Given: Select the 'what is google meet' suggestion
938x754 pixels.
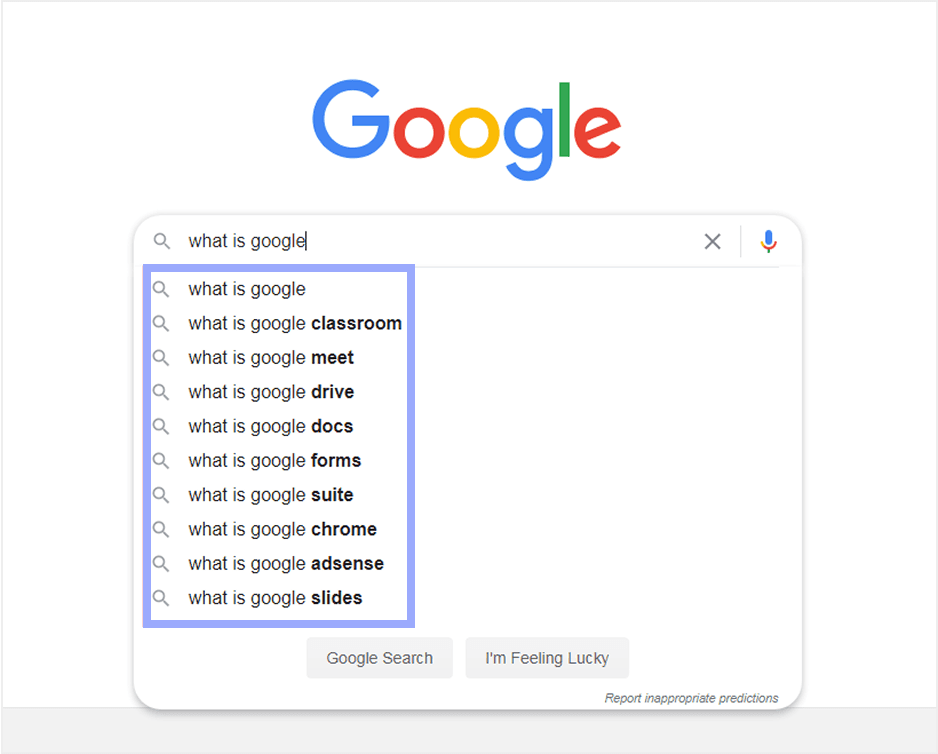Looking at the screenshot, I should pyautogui.click(x=270, y=357).
